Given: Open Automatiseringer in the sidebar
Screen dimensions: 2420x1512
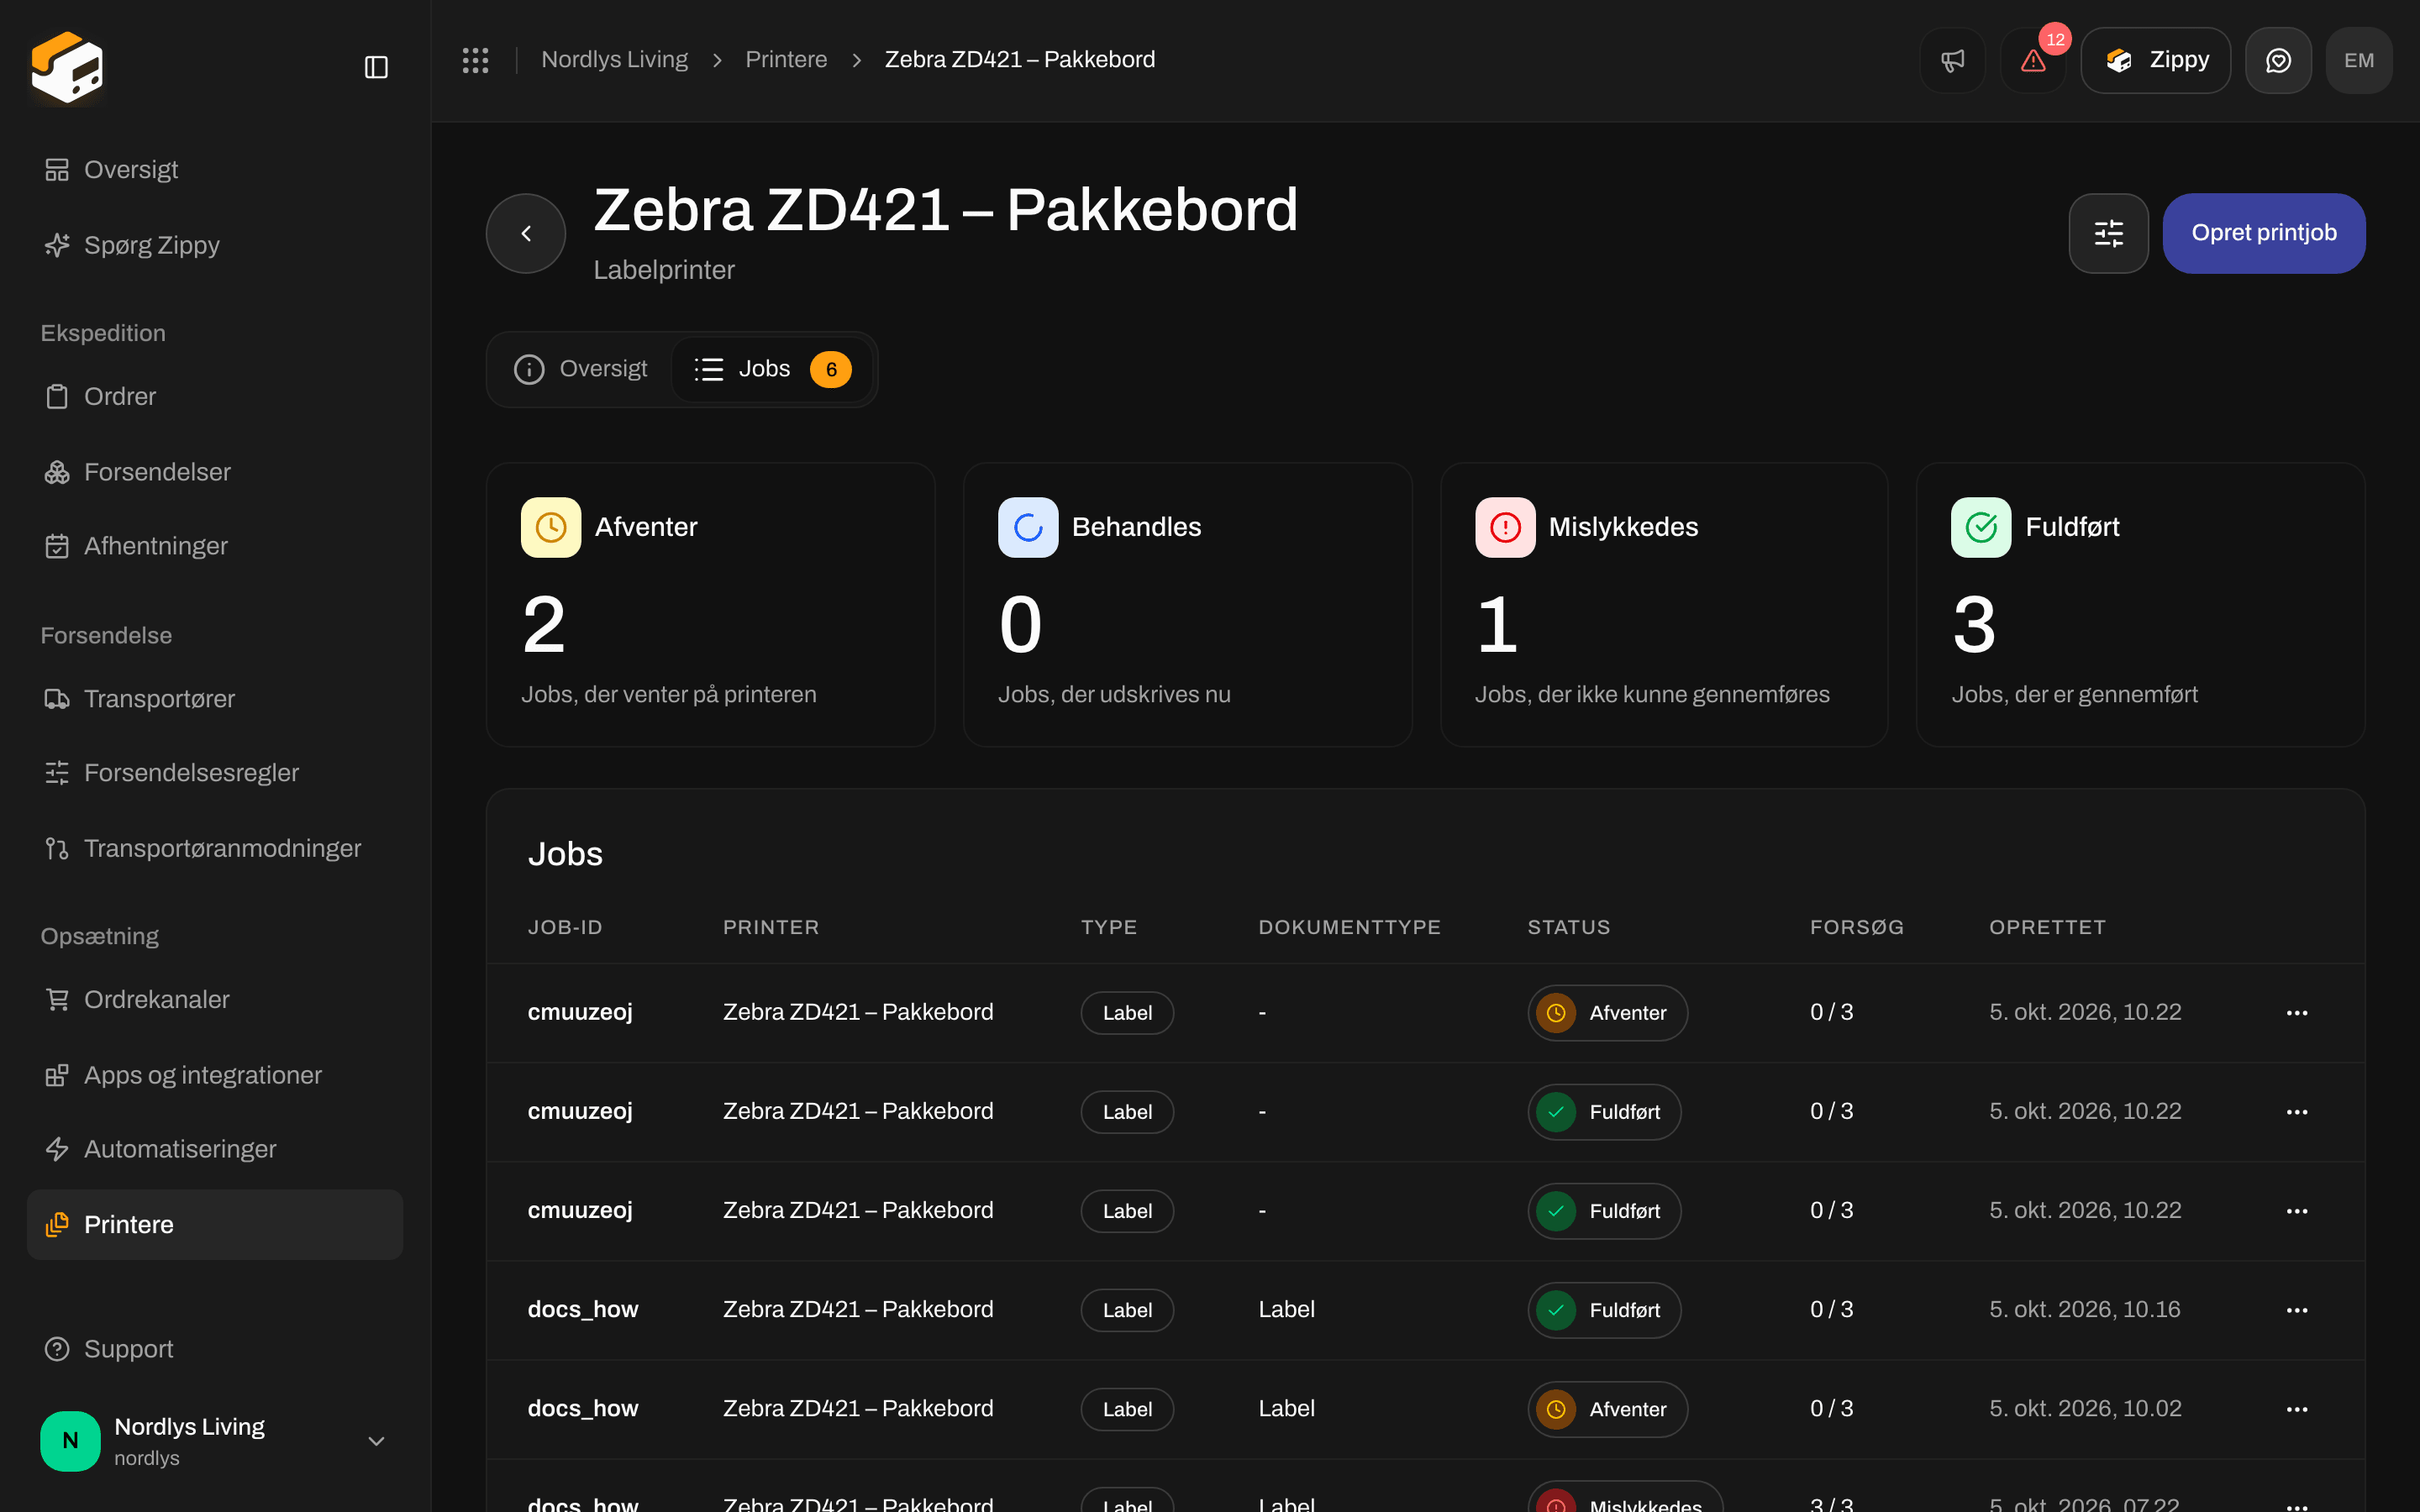Looking at the screenshot, I should 215,1149.
